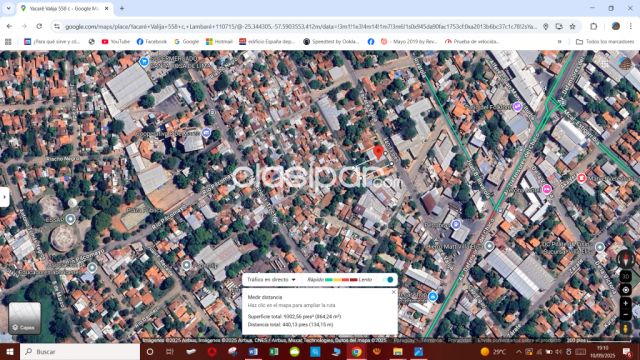The image size is (640, 360).
Task: Open the Todos los marcadores folder
Action: click(x=605, y=42)
